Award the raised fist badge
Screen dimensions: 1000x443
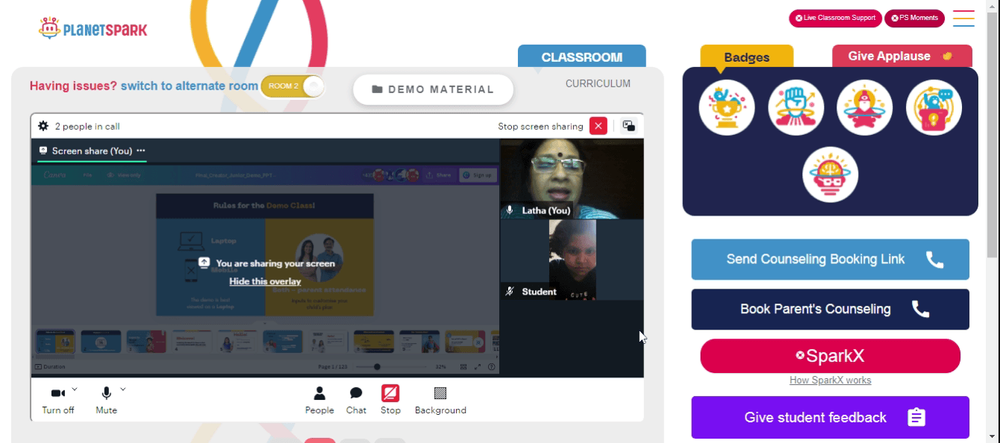click(795, 108)
